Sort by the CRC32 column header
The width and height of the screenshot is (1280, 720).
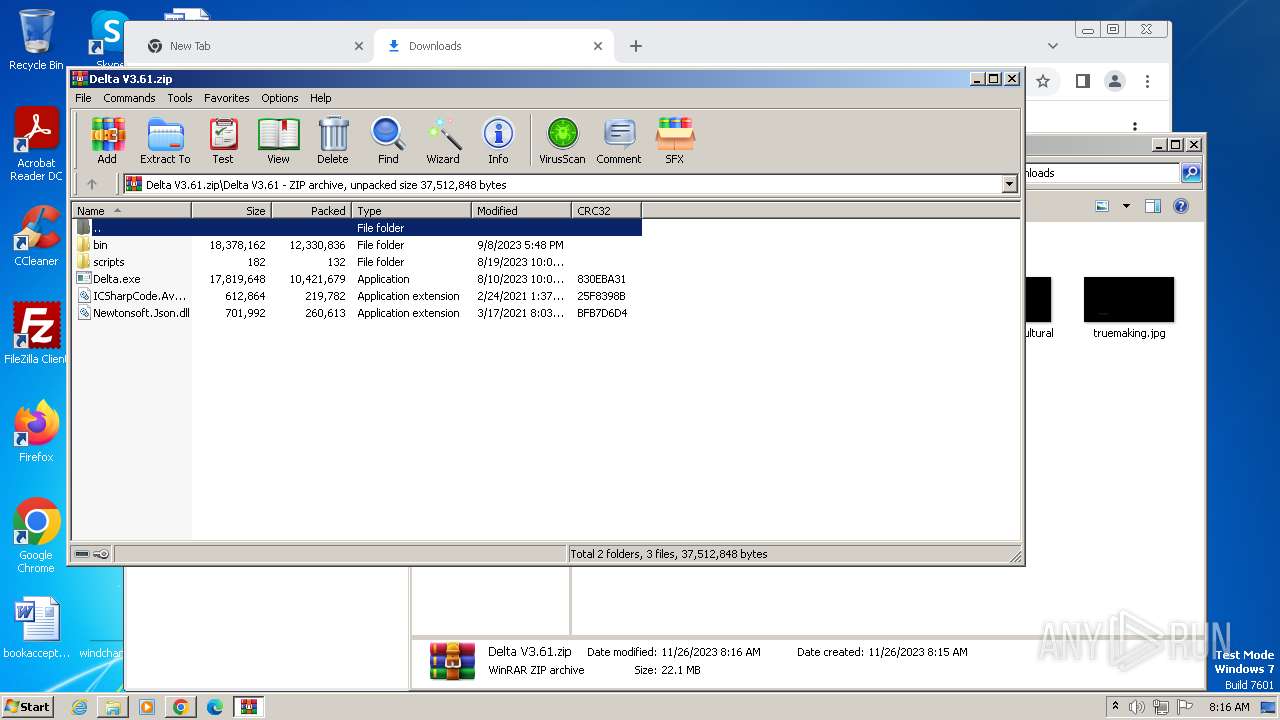click(x=606, y=211)
